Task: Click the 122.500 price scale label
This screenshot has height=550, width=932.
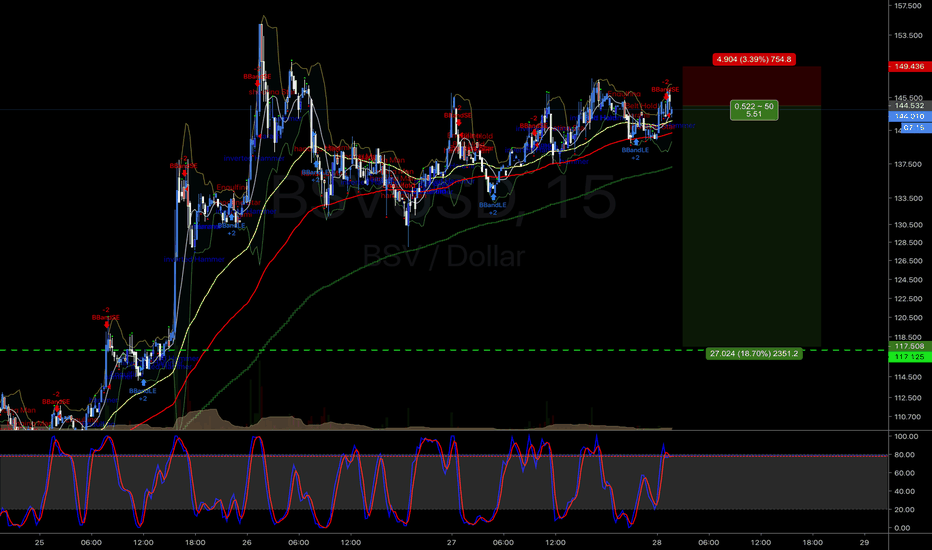Action: coord(908,298)
